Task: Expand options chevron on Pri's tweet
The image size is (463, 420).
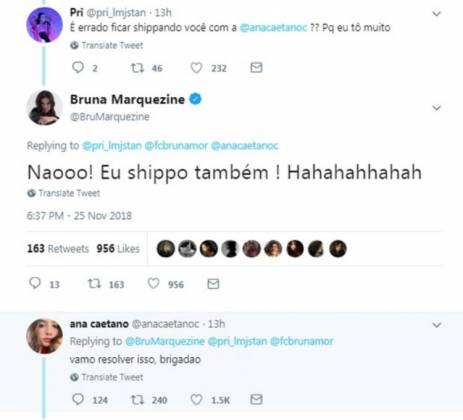Action: click(x=437, y=14)
